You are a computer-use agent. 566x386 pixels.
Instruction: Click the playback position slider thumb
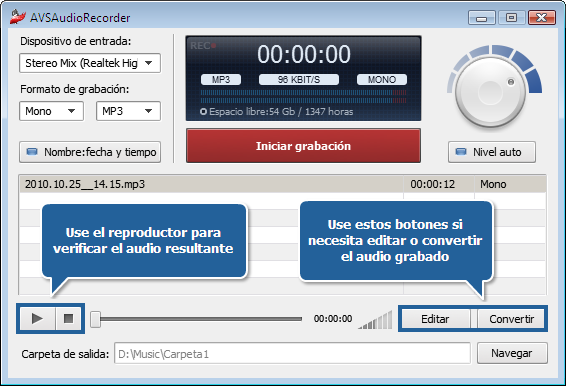pyautogui.click(x=95, y=319)
